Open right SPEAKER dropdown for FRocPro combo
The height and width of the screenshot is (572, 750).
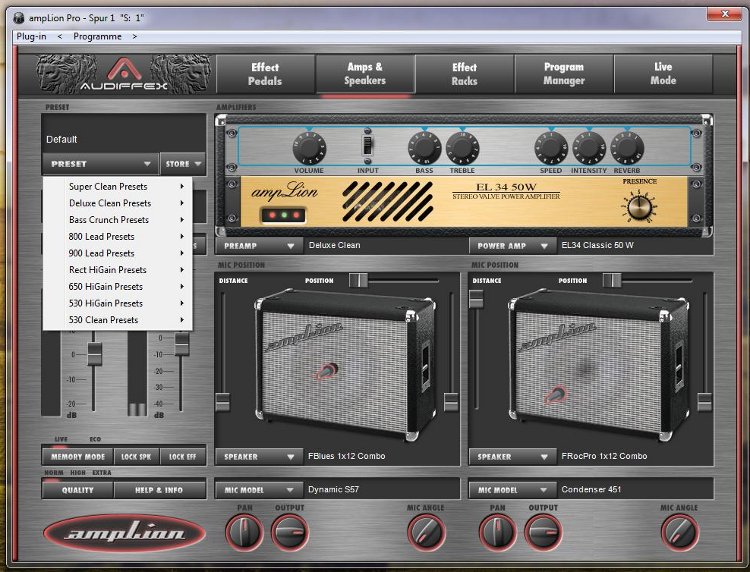pyautogui.click(x=512, y=457)
